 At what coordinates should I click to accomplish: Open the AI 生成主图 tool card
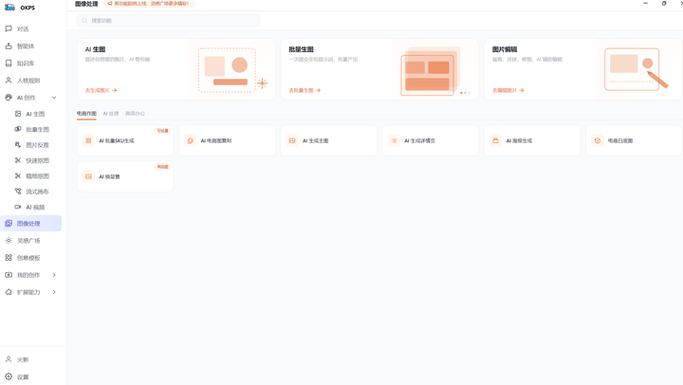coord(329,140)
